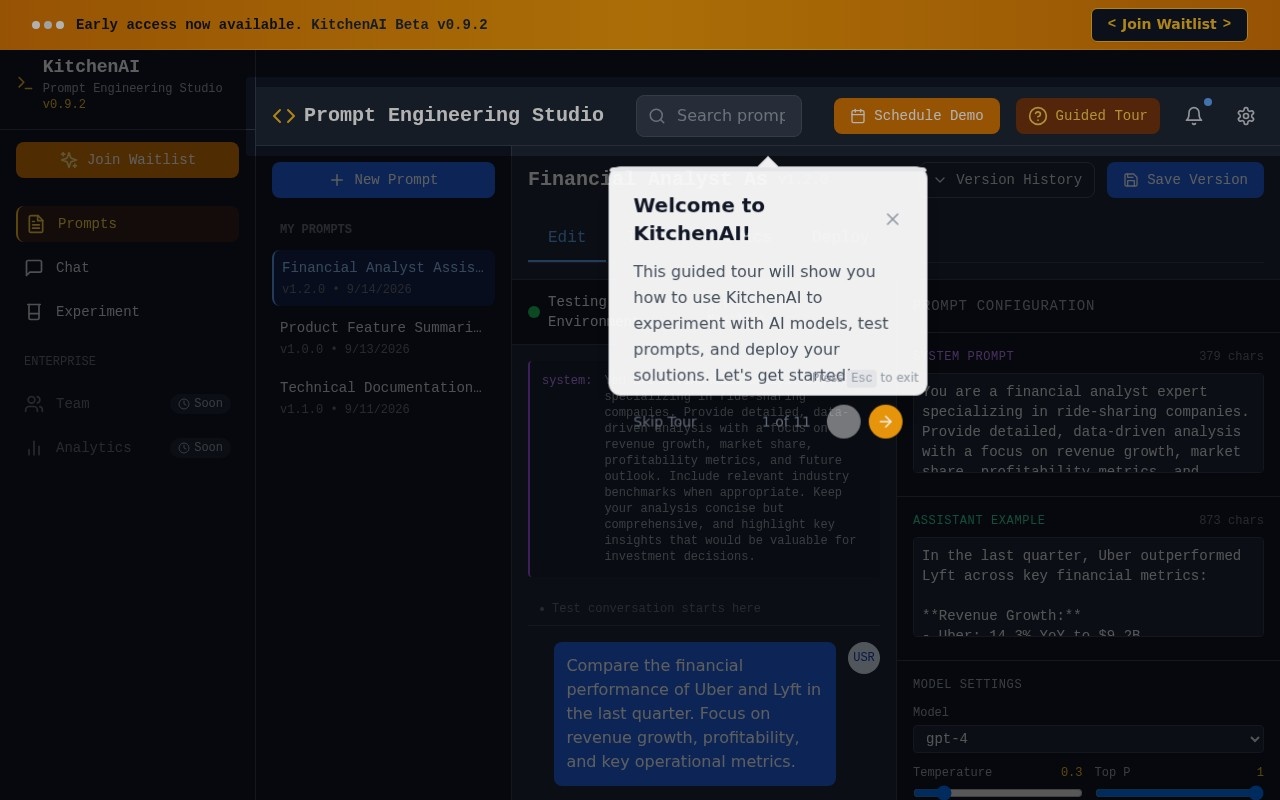
Task: Open the Product Feature Summari… prompt
Action: (x=383, y=338)
